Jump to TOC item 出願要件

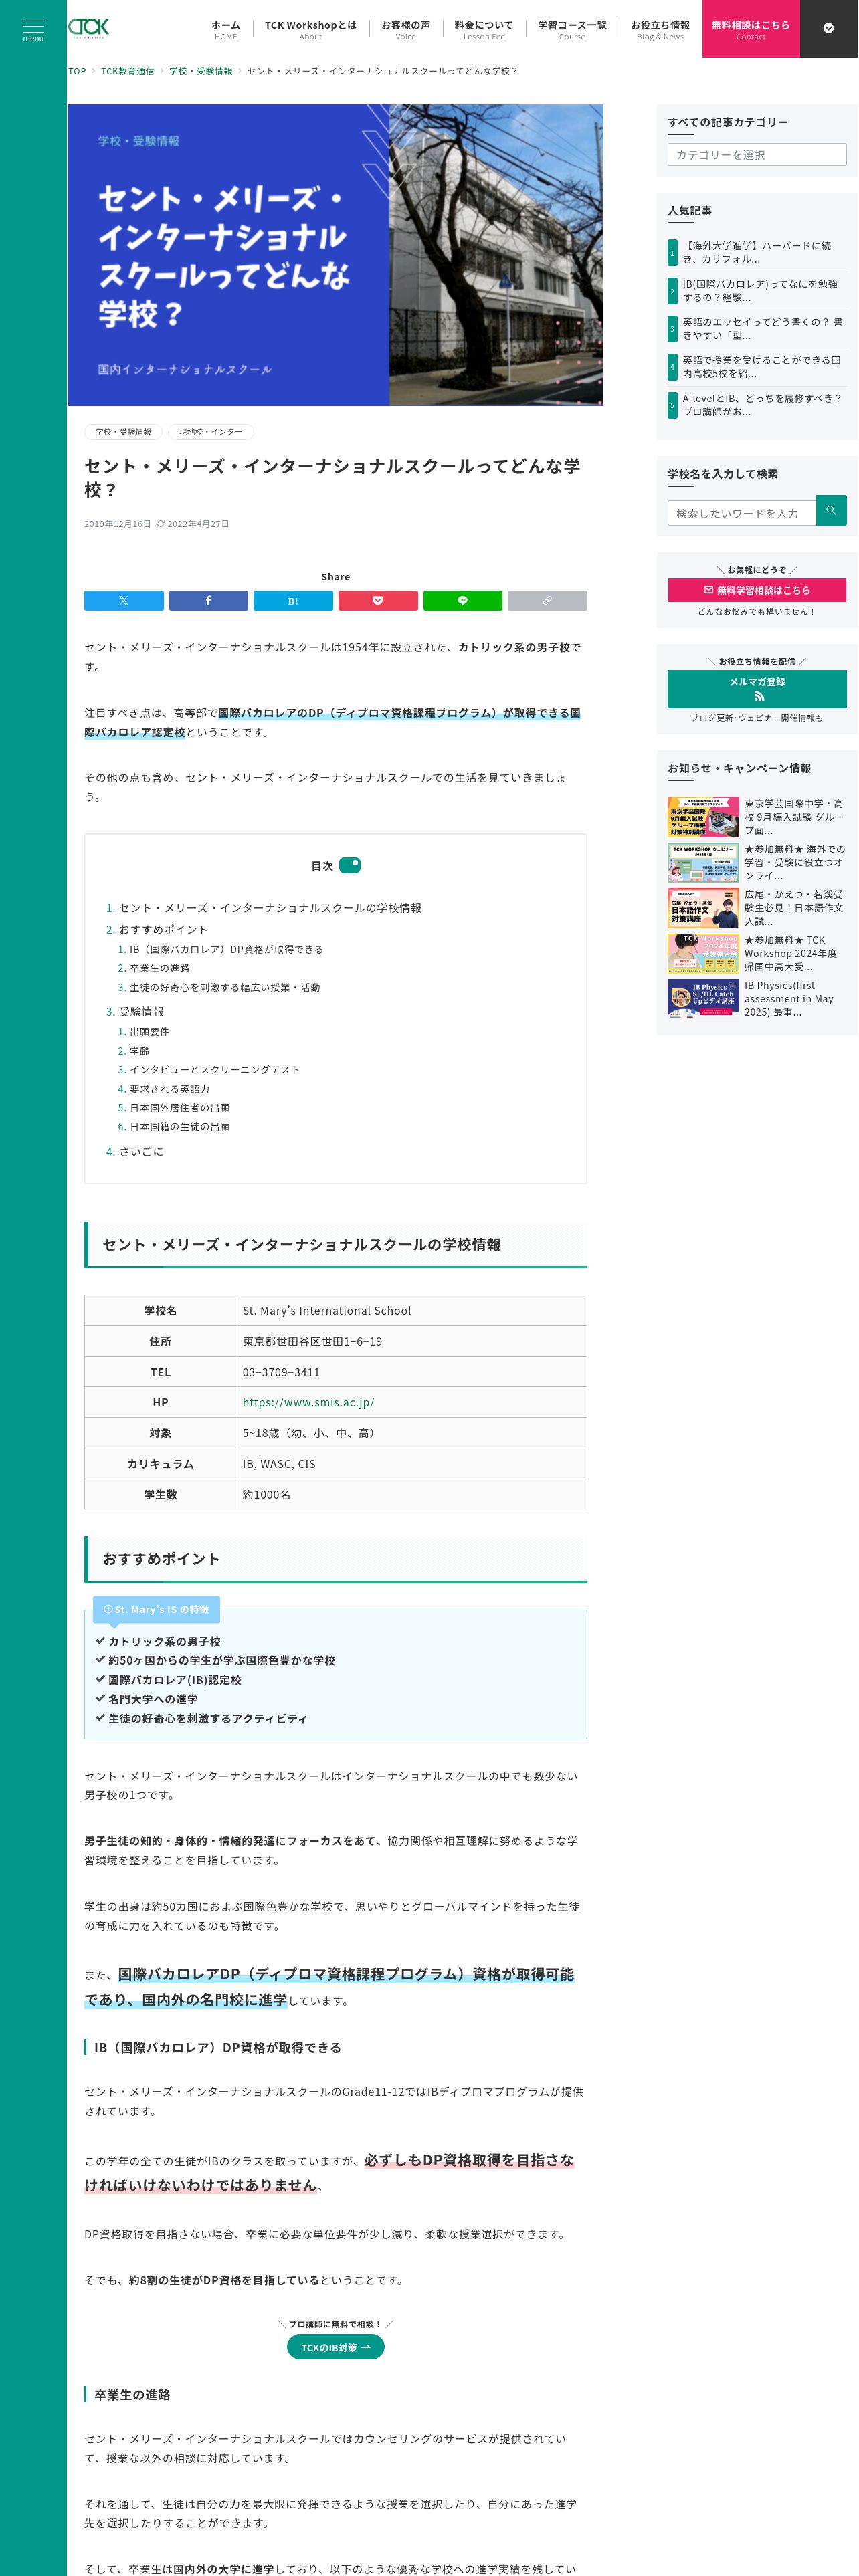tap(149, 1031)
